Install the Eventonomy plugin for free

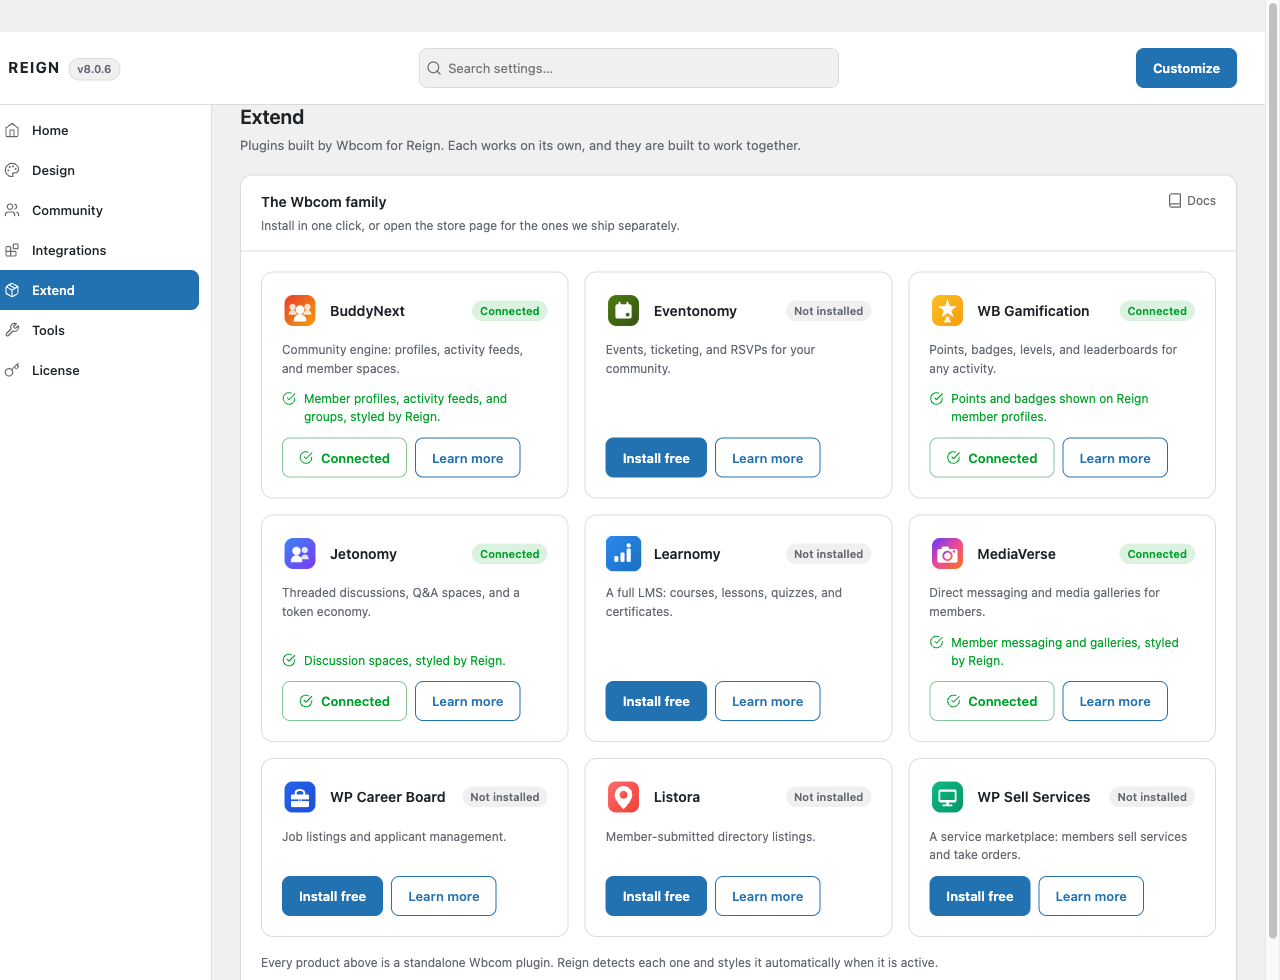click(x=656, y=458)
